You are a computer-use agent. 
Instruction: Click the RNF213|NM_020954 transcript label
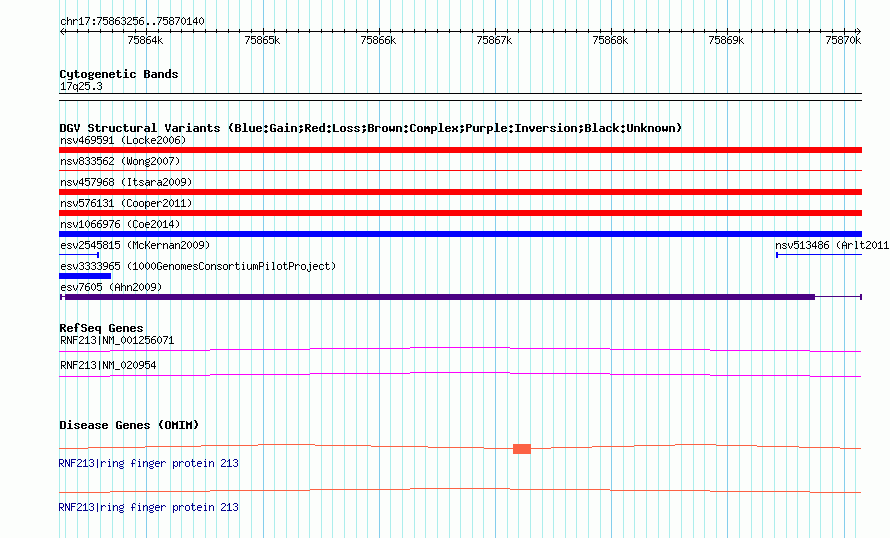[x=108, y=365]
